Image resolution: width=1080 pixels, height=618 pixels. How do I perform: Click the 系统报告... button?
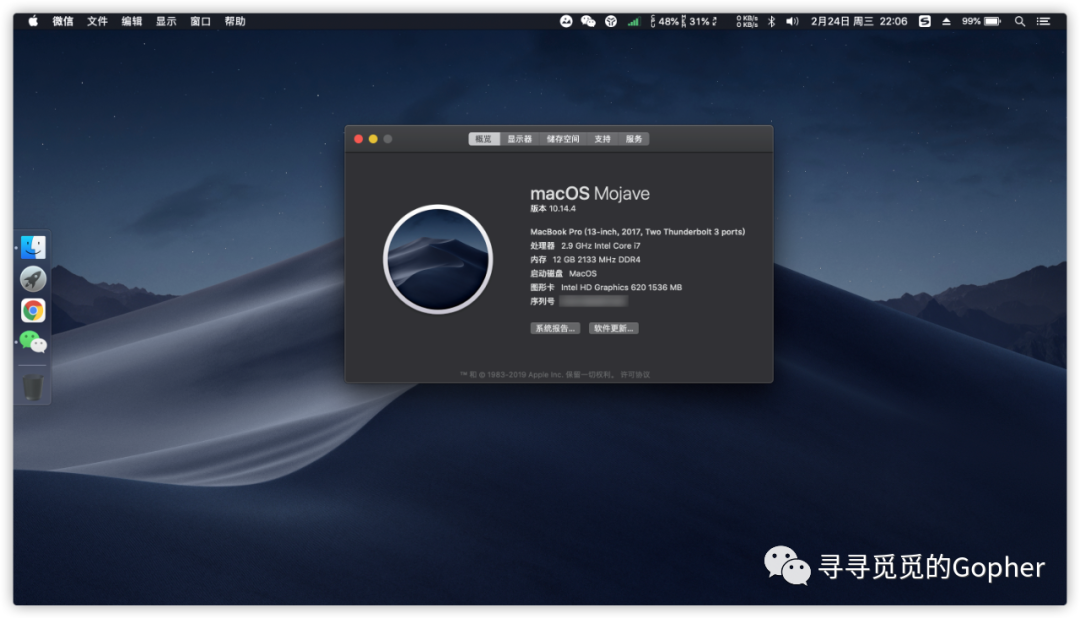pyautogui.click(x=555, y=329)
